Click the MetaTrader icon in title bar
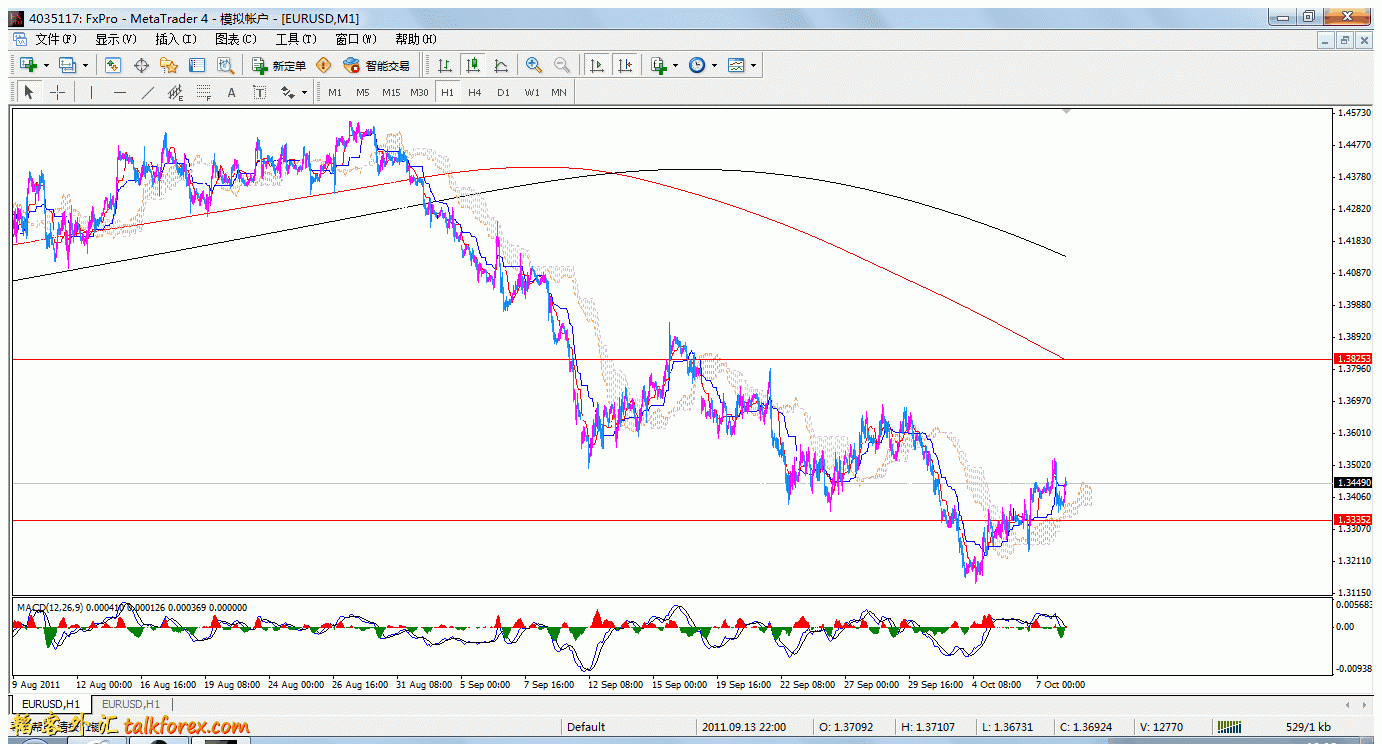Viewport: 1382px width, 744px height. (15, 18)
